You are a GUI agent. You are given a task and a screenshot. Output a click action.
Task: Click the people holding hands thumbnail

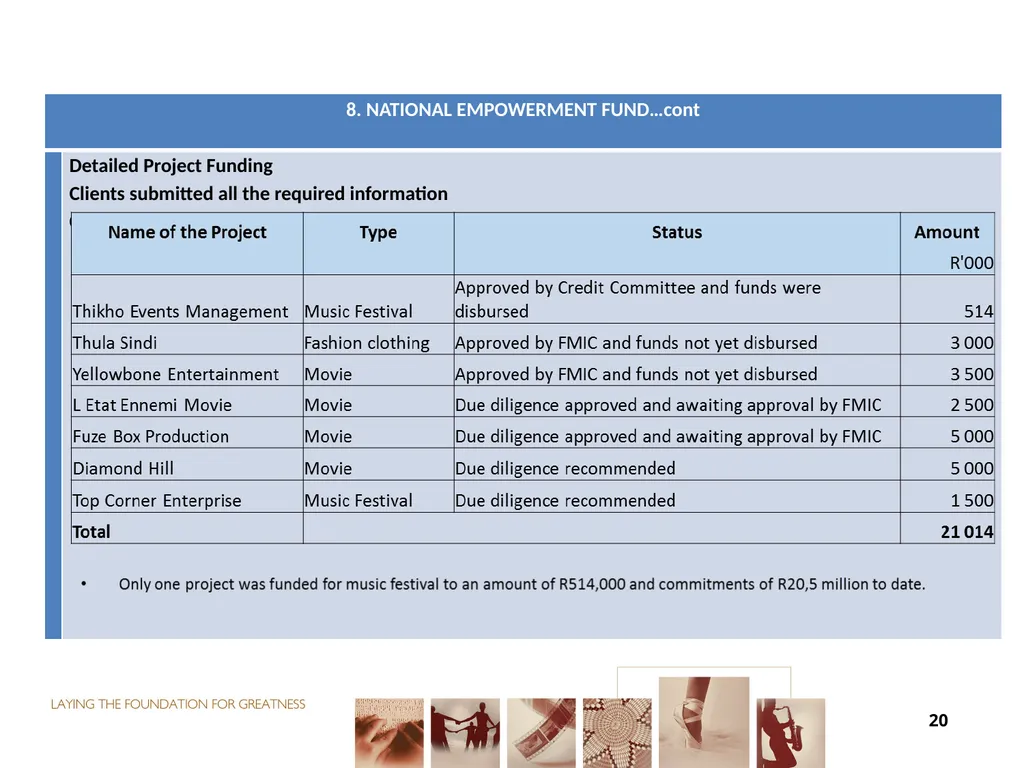click(465, 733)
